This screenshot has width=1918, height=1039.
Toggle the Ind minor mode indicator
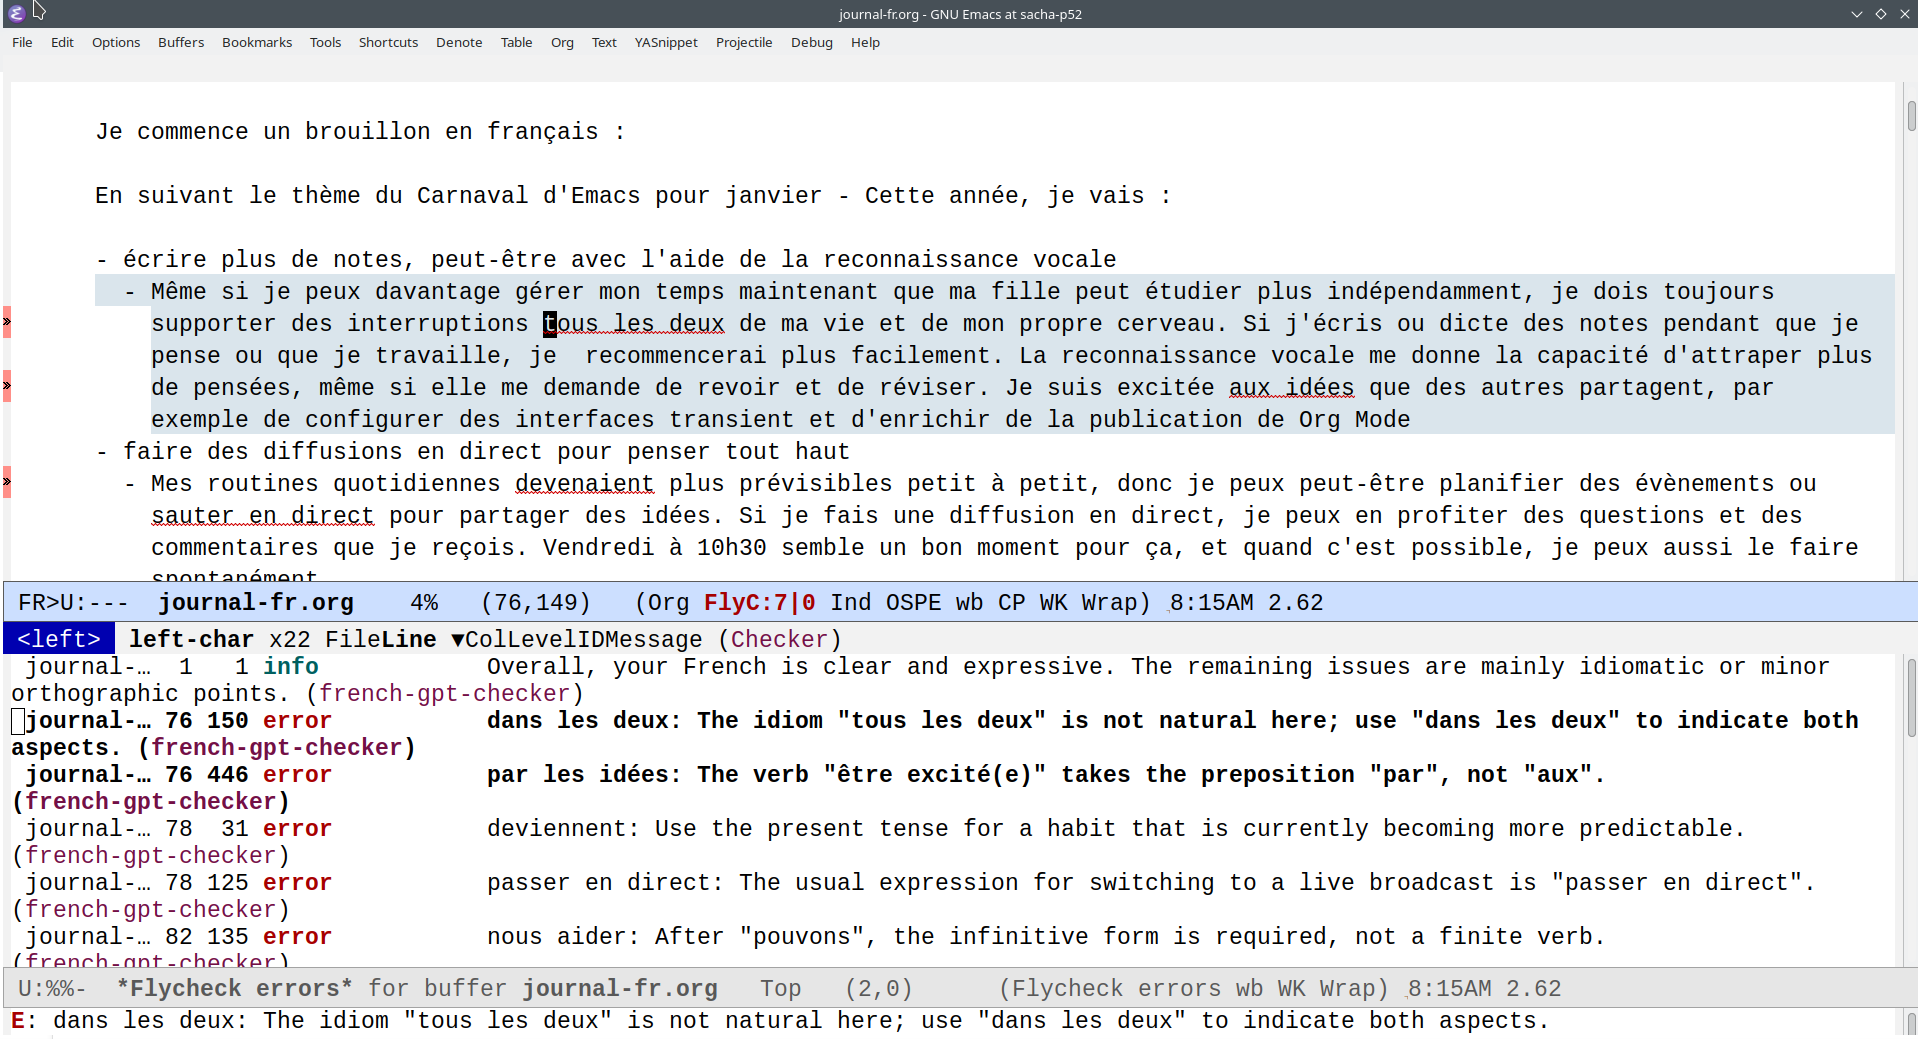tap(850, 603)
